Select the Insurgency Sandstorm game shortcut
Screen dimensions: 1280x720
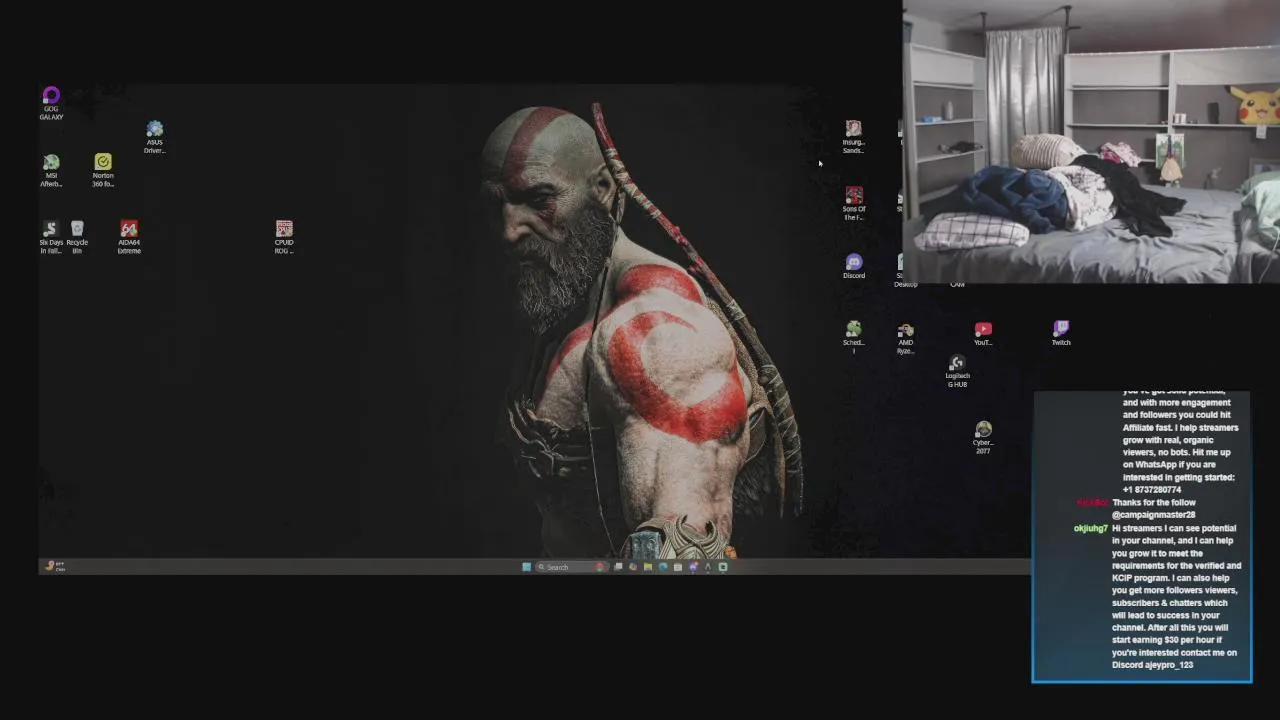pyautogui.click(x=853, y=138)
